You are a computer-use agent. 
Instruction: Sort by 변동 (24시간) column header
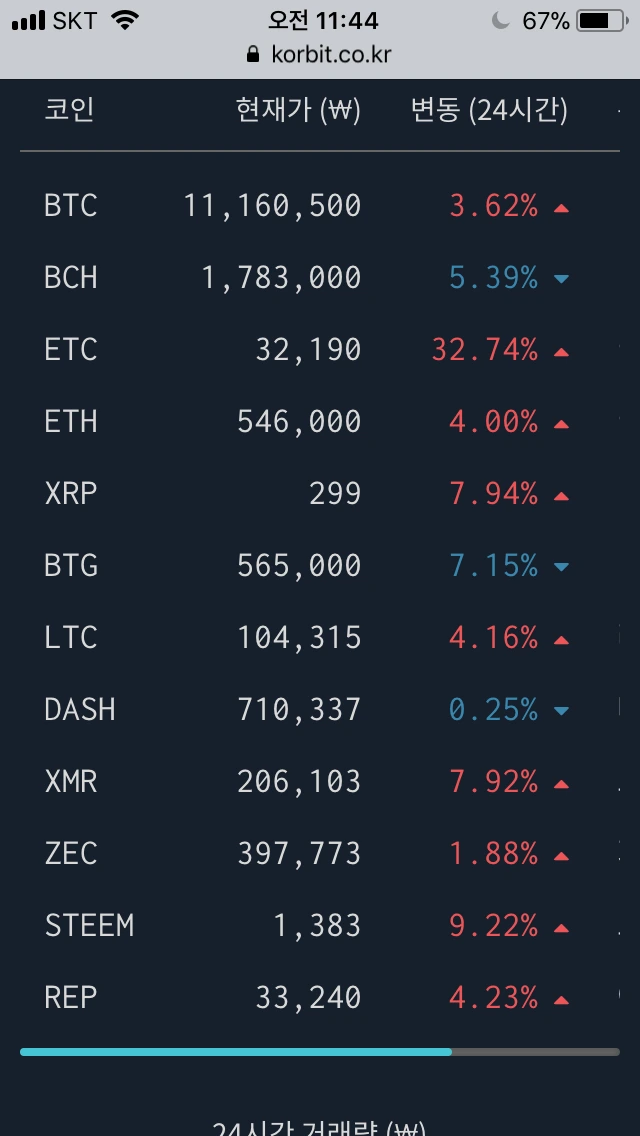[x=490, y=111]
